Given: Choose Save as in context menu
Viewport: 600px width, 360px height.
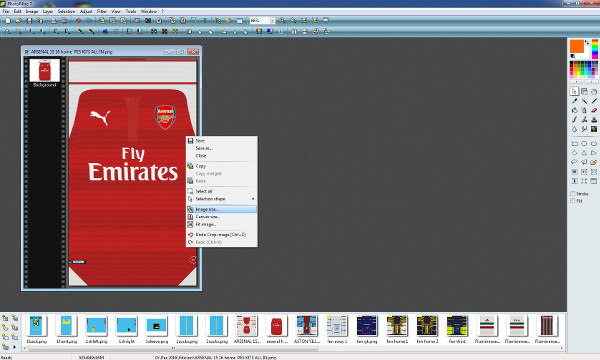Looking at the screenshot, I should 222,148.
